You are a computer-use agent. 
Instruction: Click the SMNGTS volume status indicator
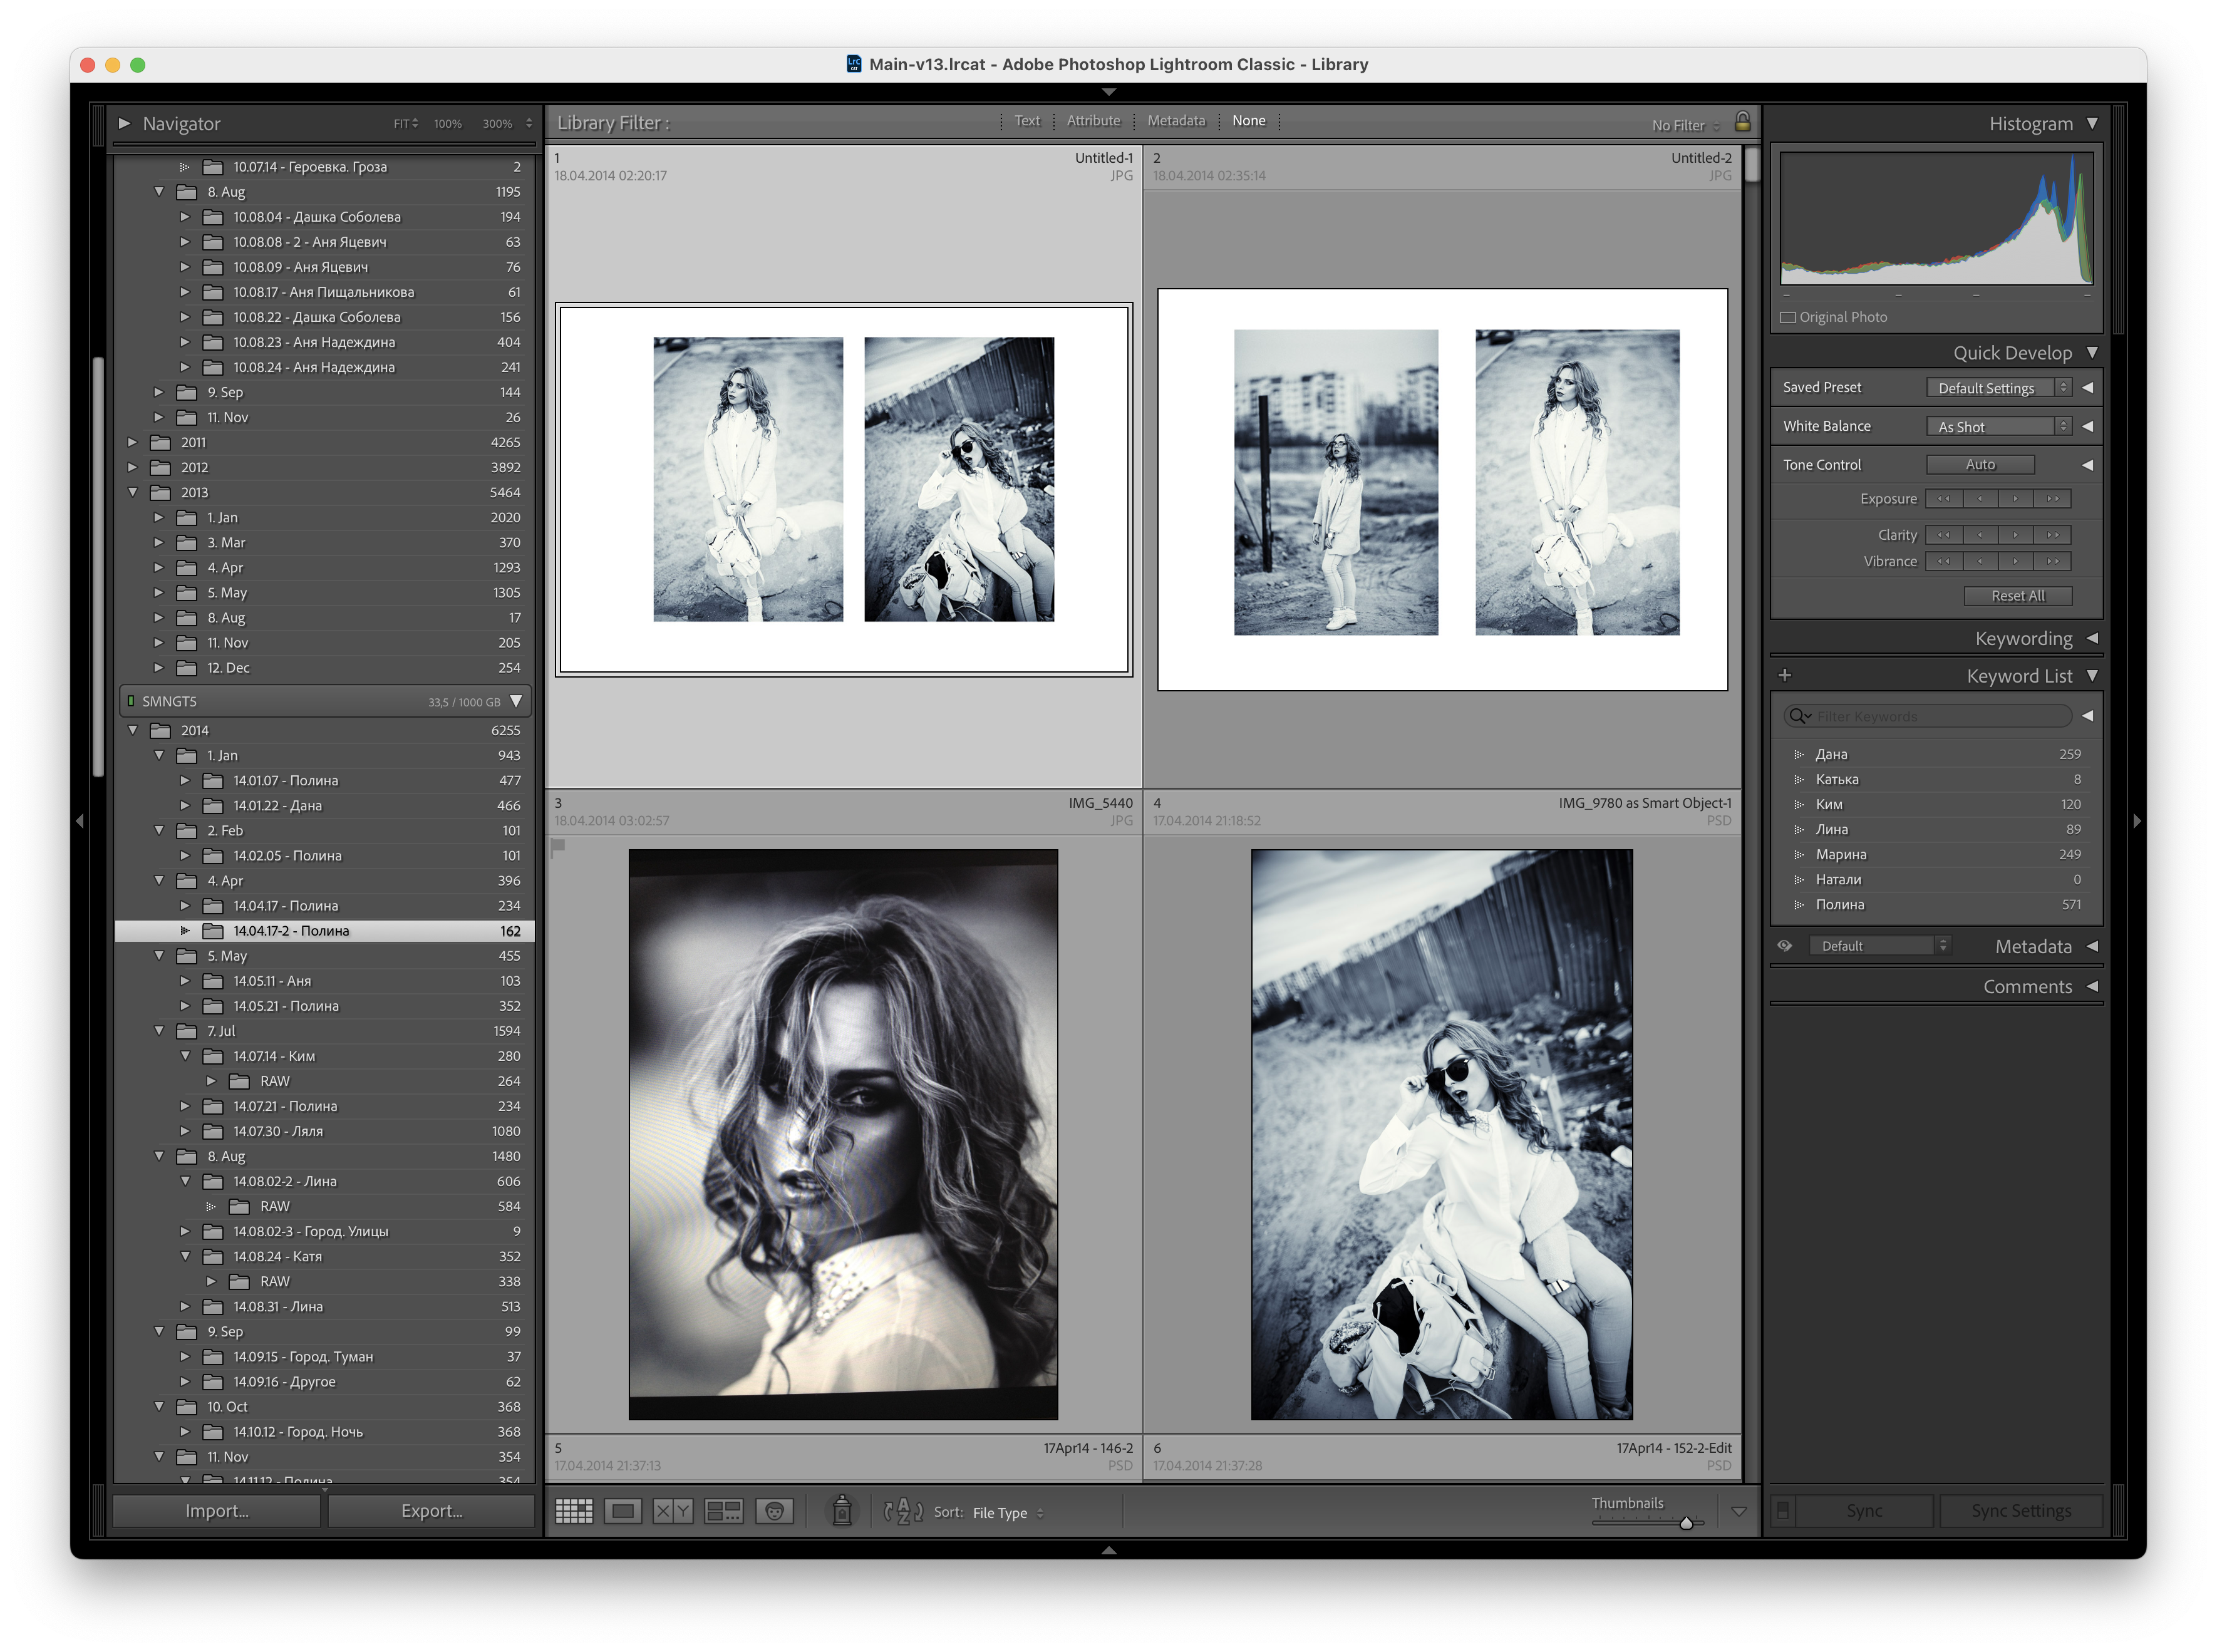tap(131, 701)
